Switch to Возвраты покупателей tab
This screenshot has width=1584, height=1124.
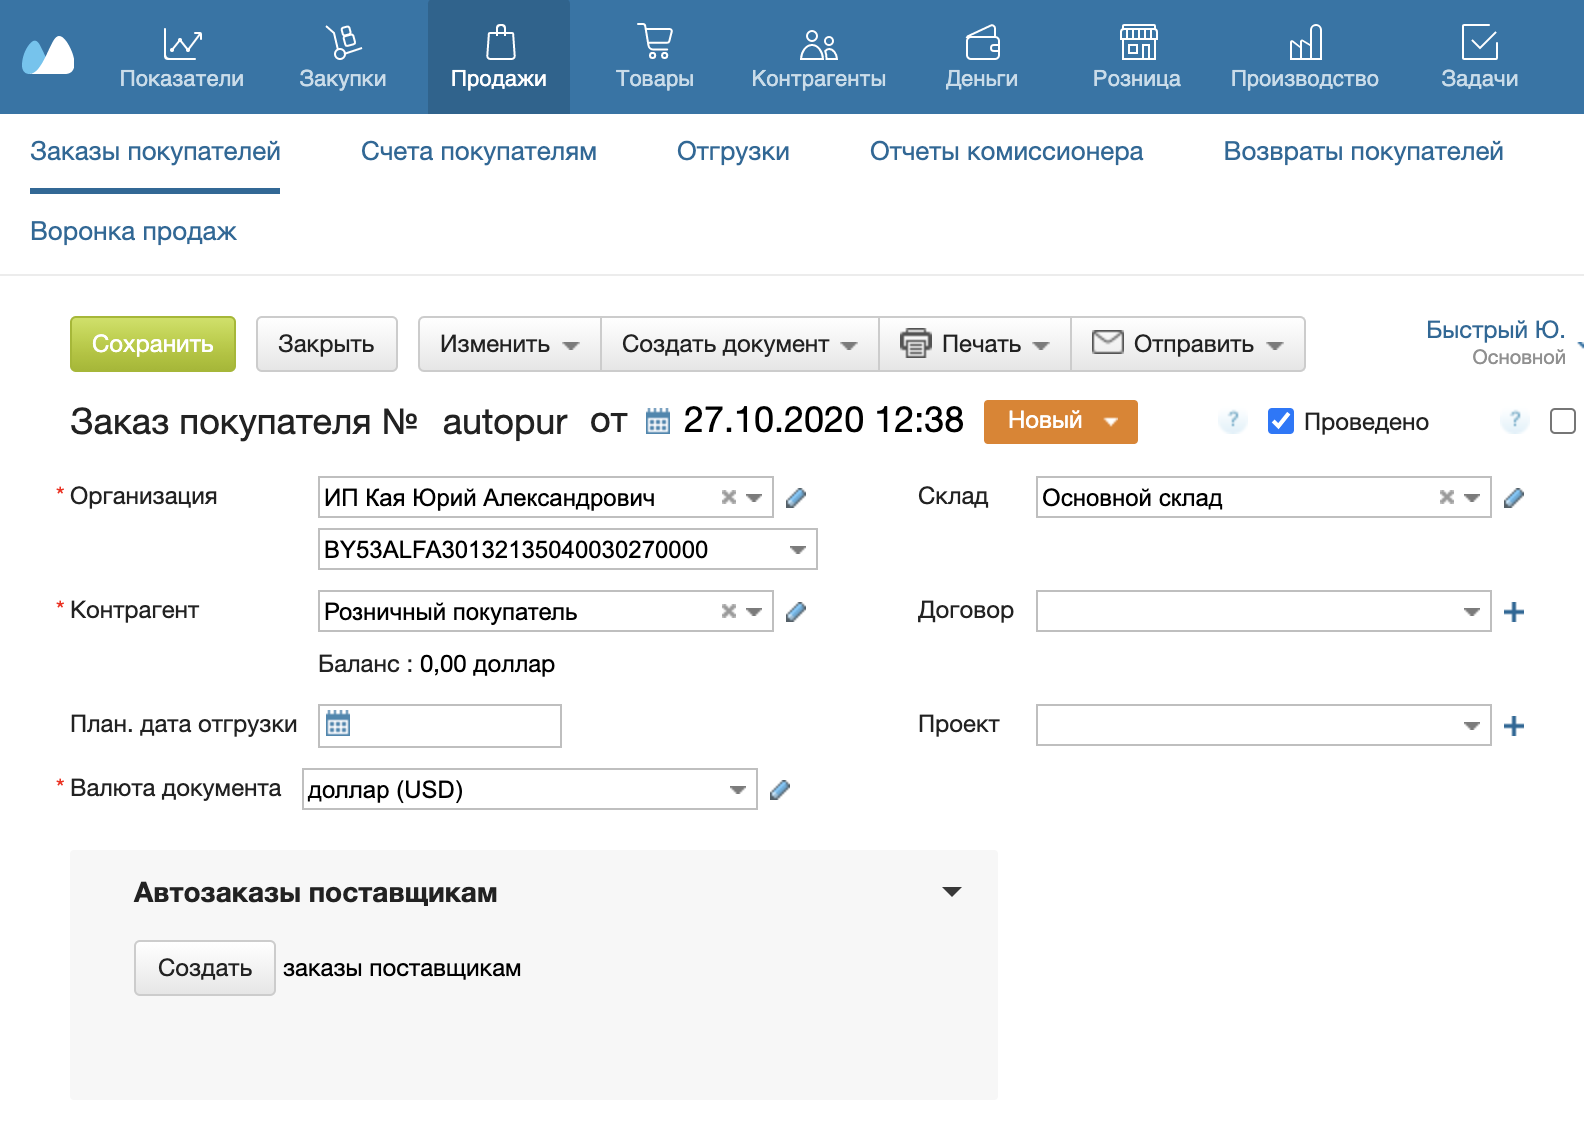point(1363,151)
